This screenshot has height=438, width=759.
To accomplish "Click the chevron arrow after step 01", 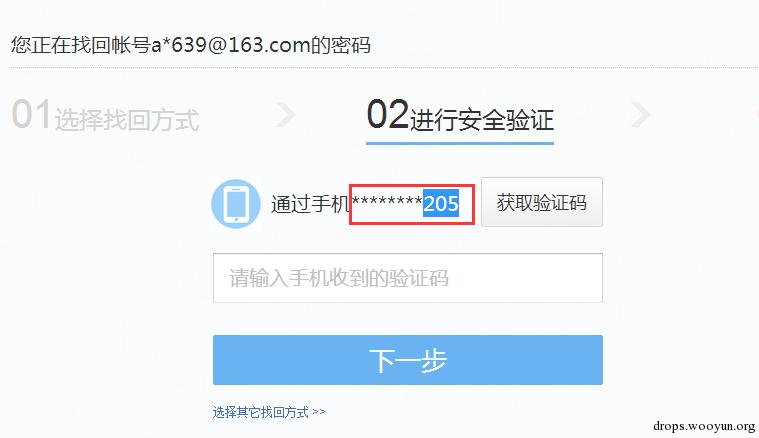I will (x=285, y=115).
